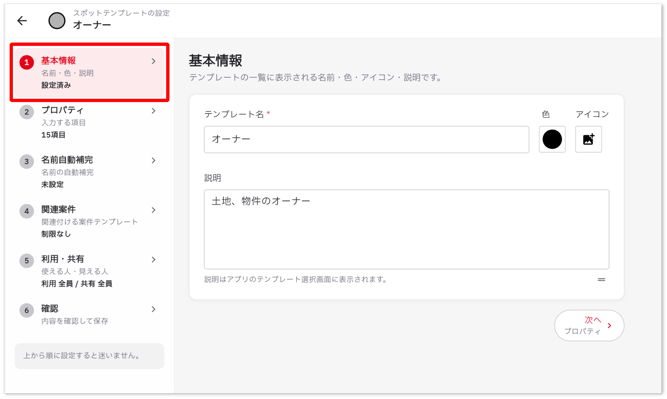
Task: Click 説明はアプリのテンプレート選択画面に表示されます helper text
Action: pos(296,279)
